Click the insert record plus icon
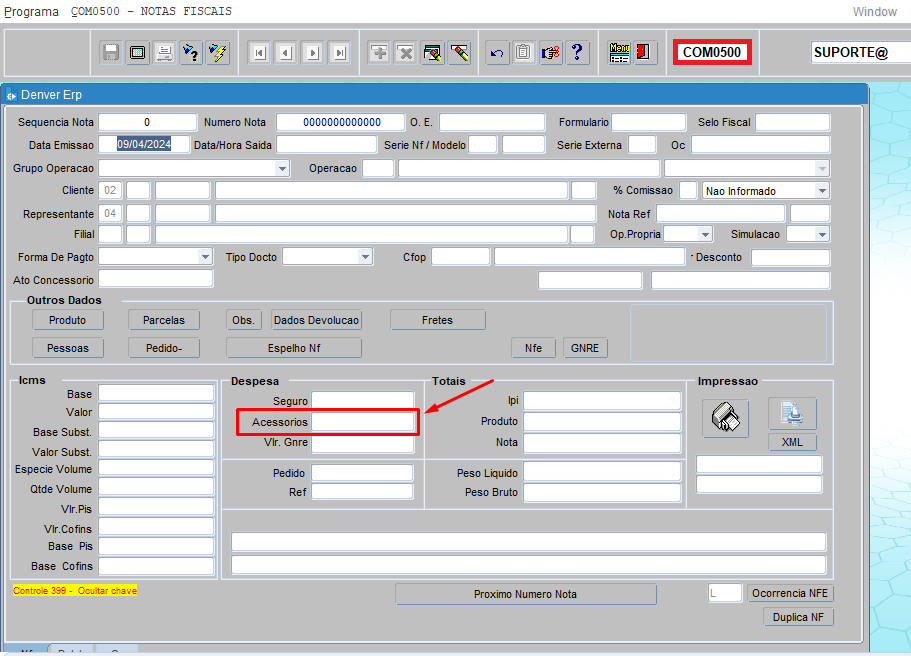The height and width of the screenshot is (656, 911). [379, 53]
